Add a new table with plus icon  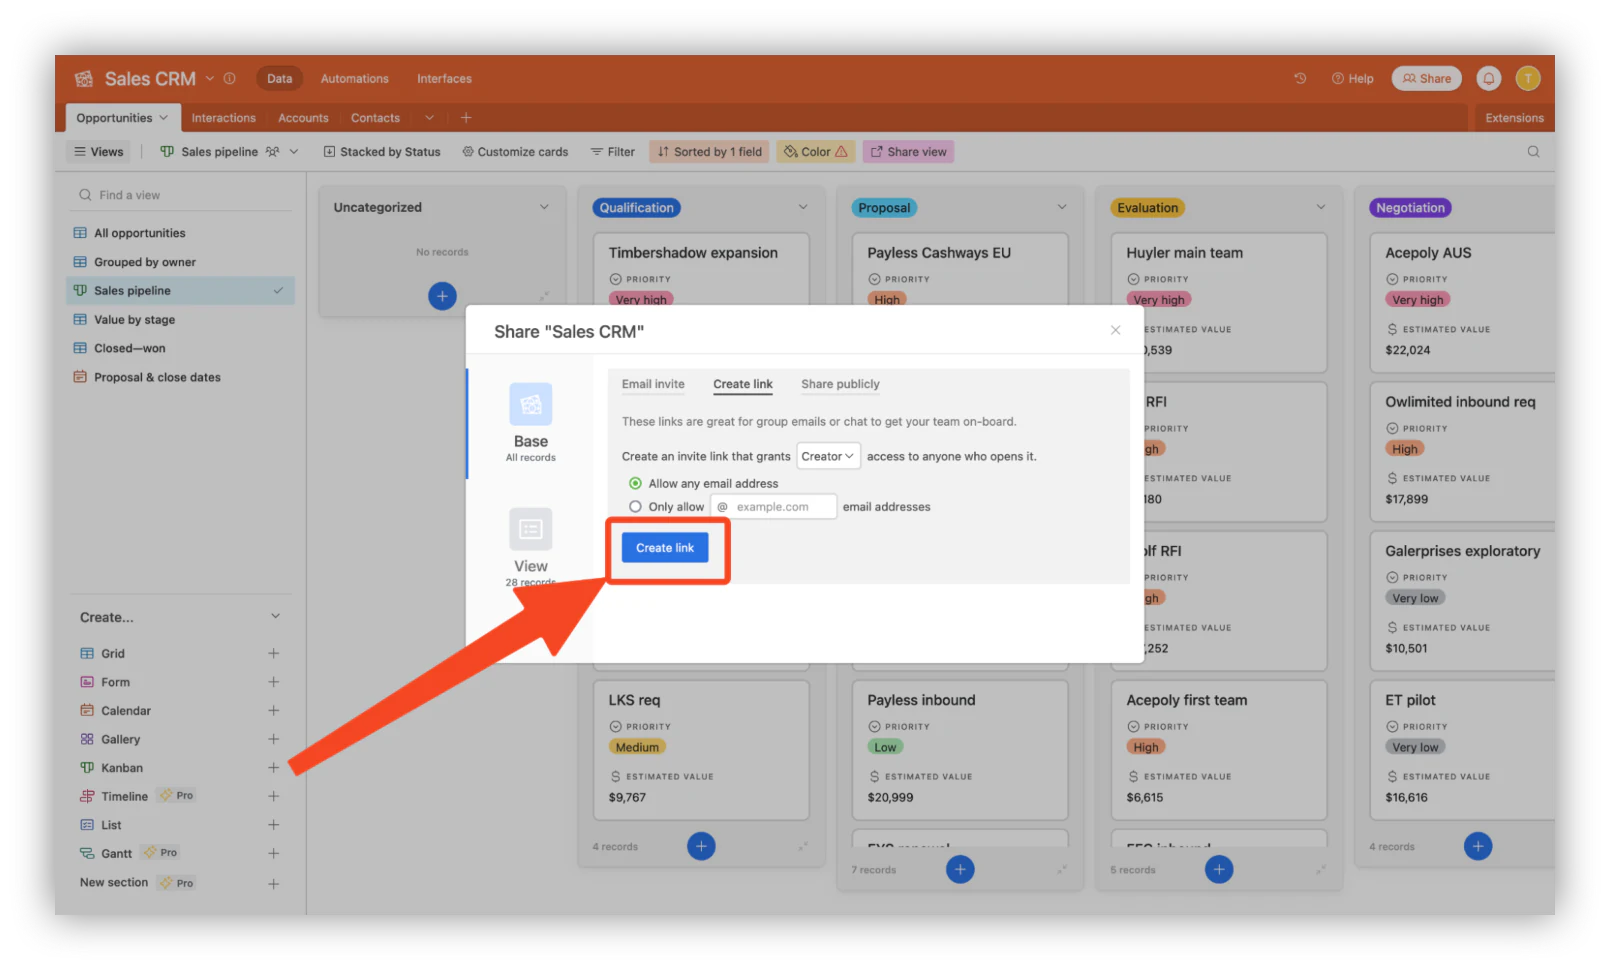(466, 117)
